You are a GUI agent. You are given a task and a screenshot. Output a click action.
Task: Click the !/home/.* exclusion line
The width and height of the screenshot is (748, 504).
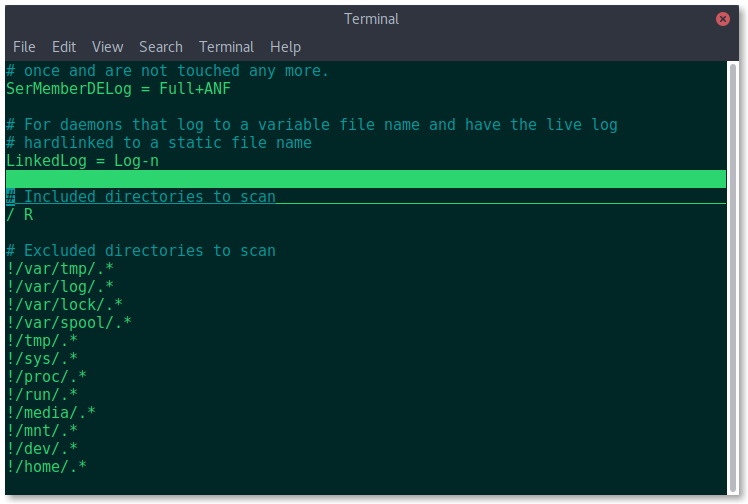[46, 467]
